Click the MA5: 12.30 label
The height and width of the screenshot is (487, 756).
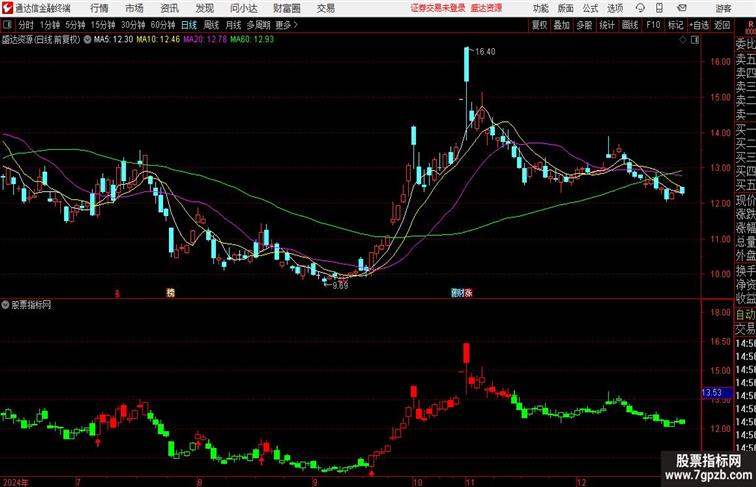113,40
